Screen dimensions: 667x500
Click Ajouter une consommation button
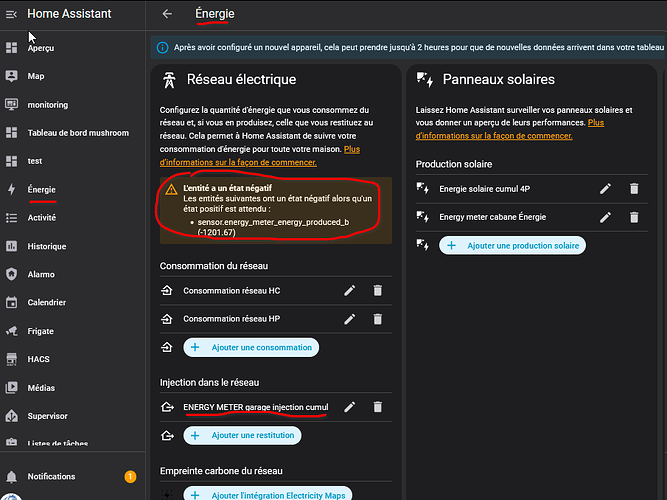click(x=251, y=347)
